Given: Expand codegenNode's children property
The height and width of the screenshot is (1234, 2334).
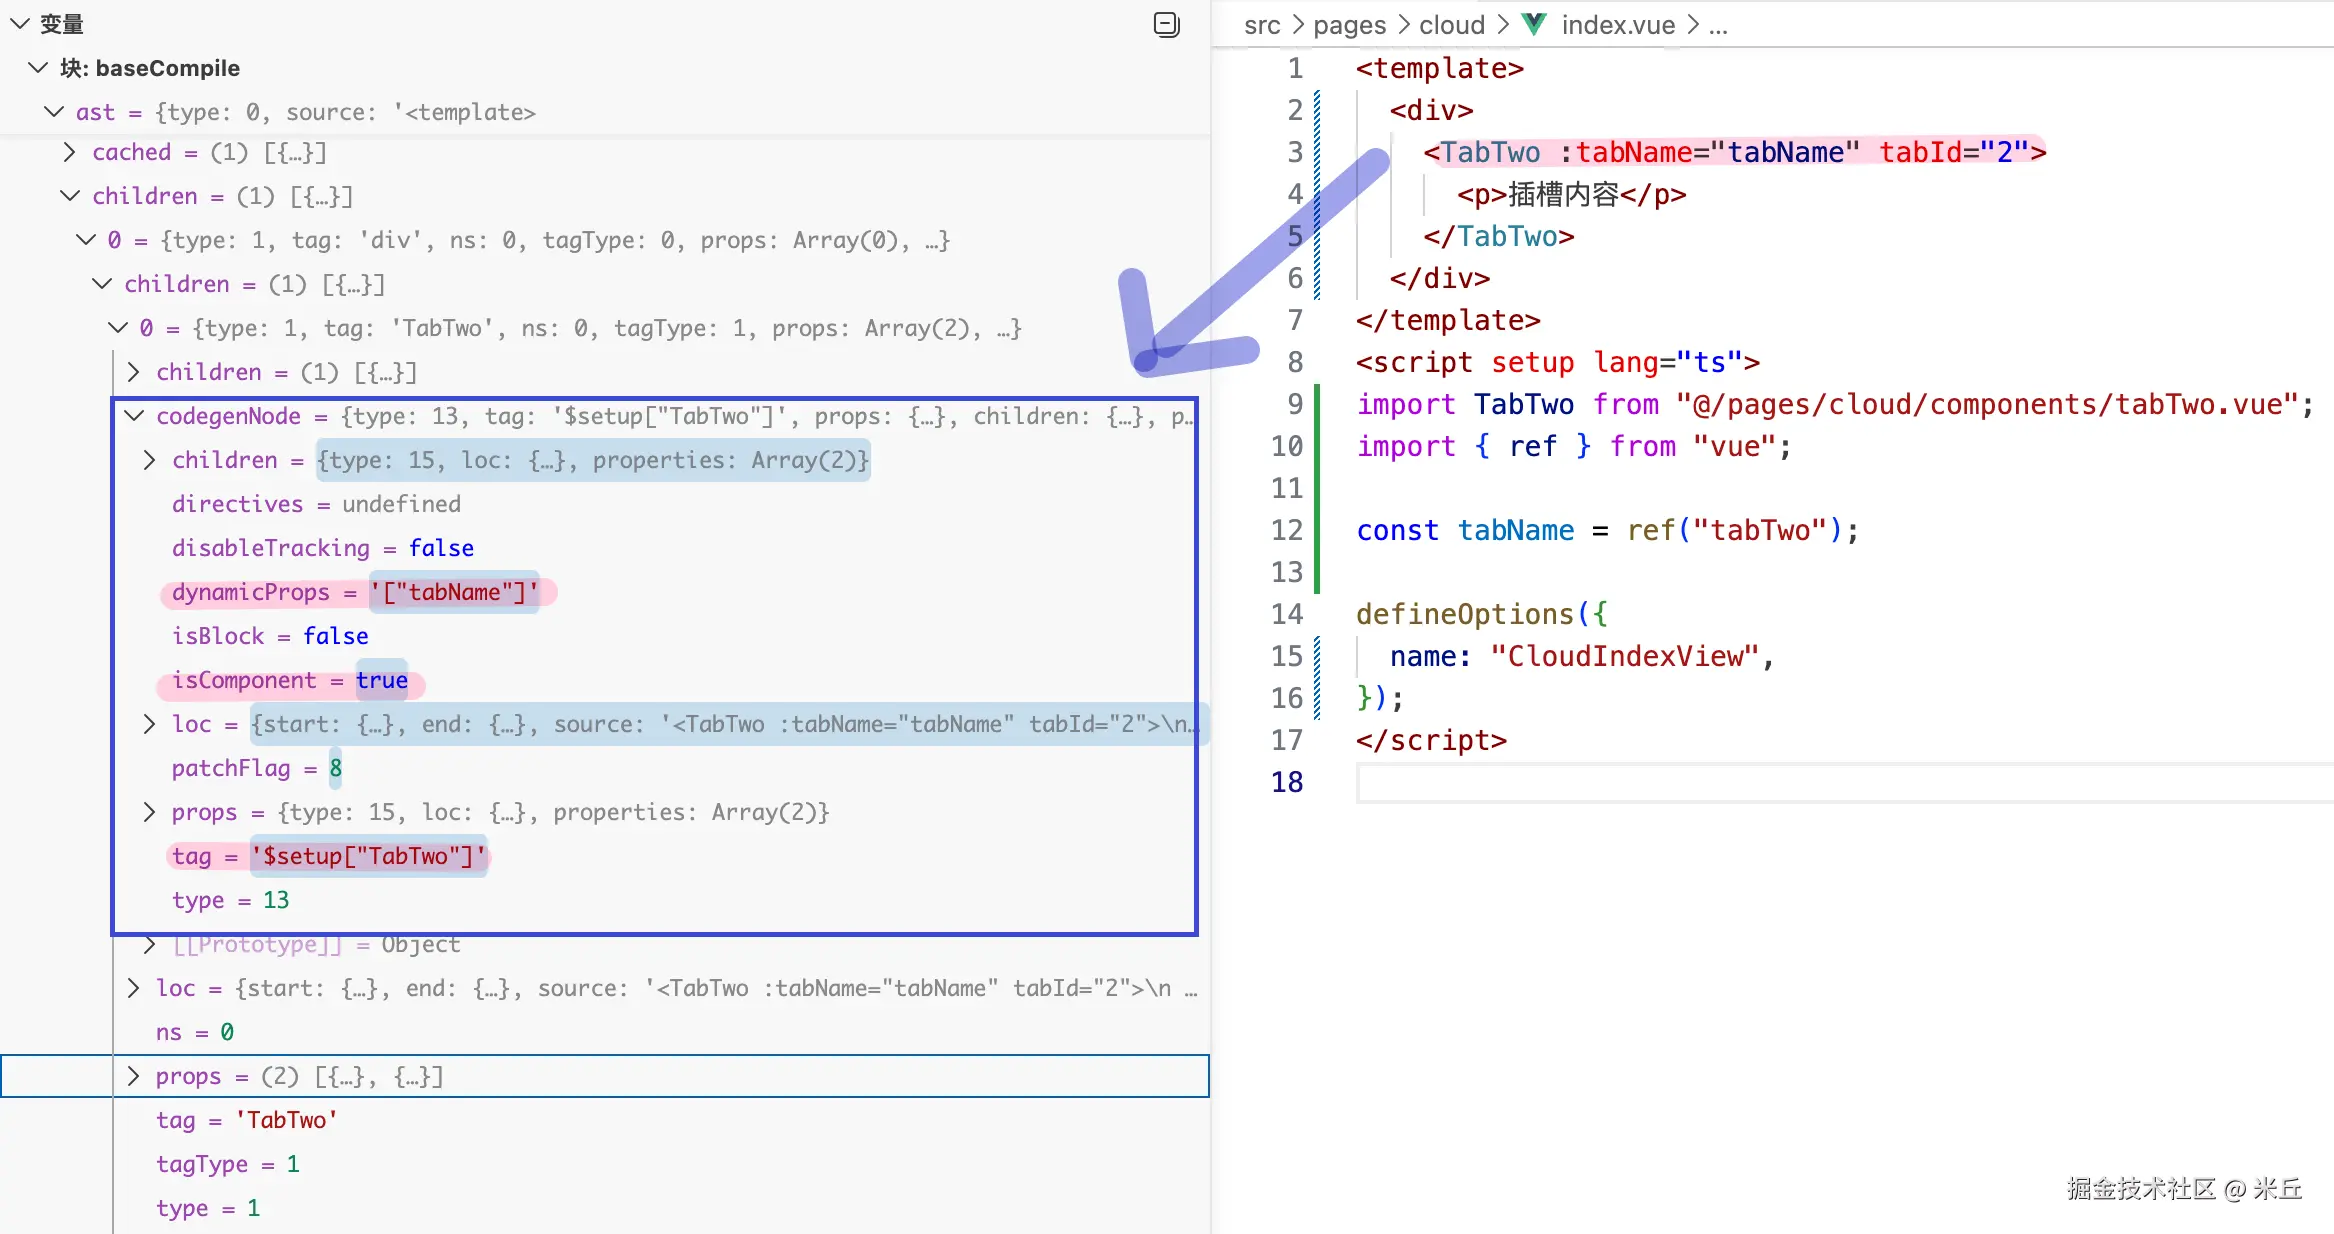Looking at the screenshot, I should pos(149,460).
